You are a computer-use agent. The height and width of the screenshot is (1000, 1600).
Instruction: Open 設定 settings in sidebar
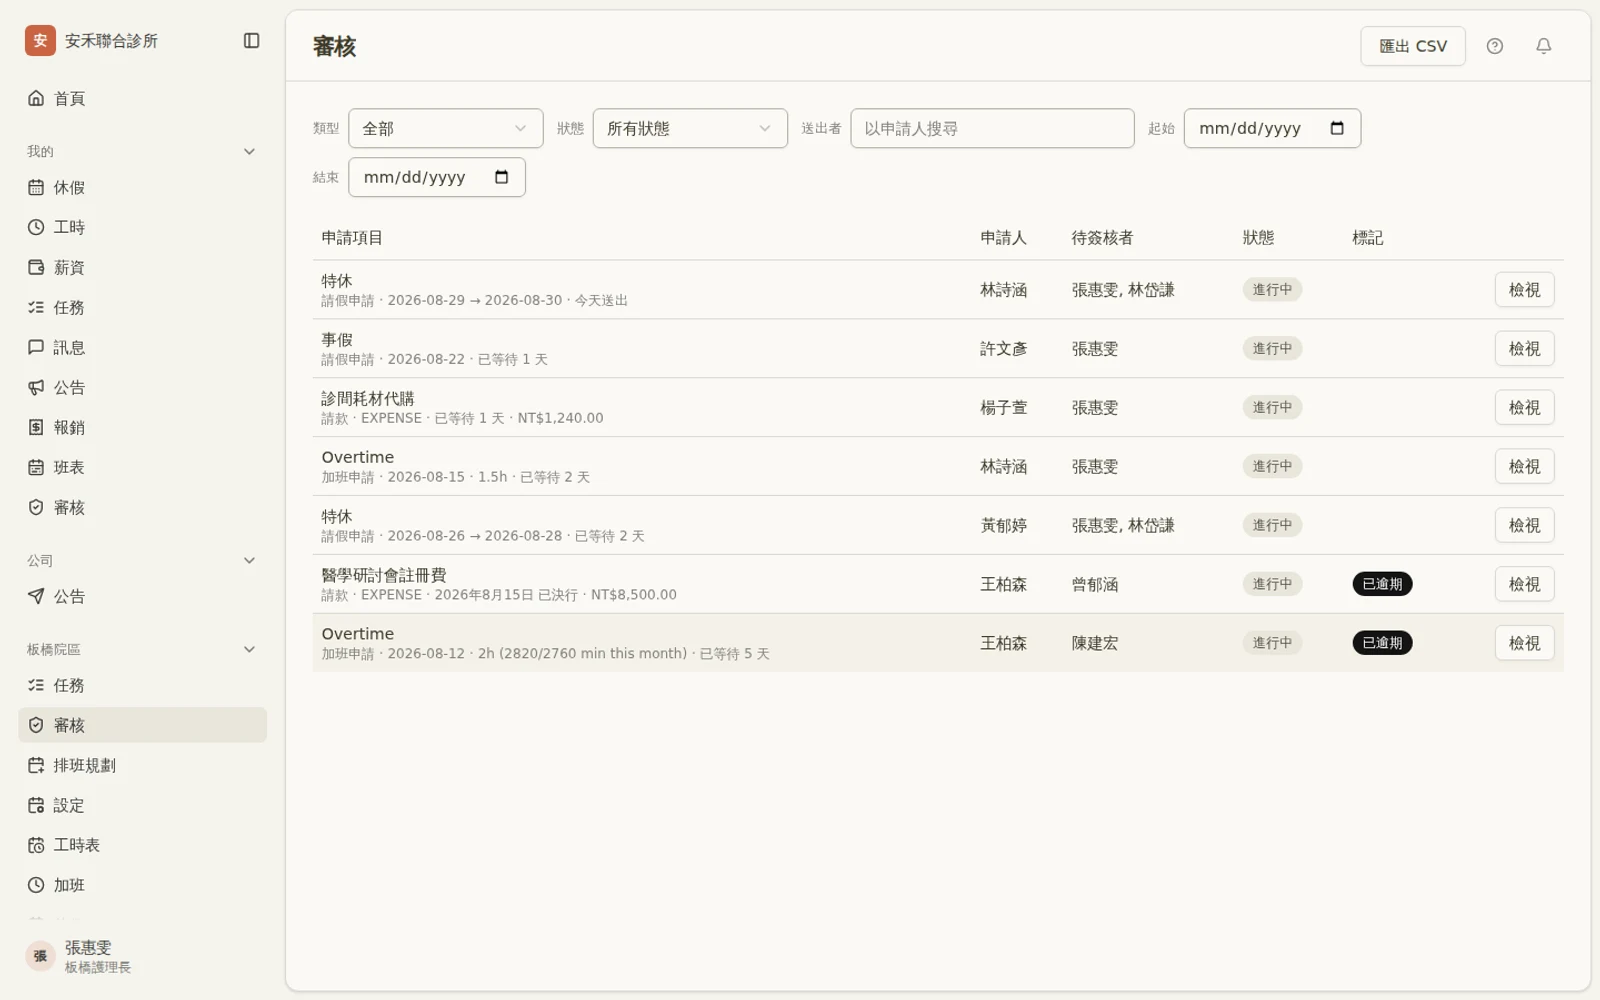(143, 806)
